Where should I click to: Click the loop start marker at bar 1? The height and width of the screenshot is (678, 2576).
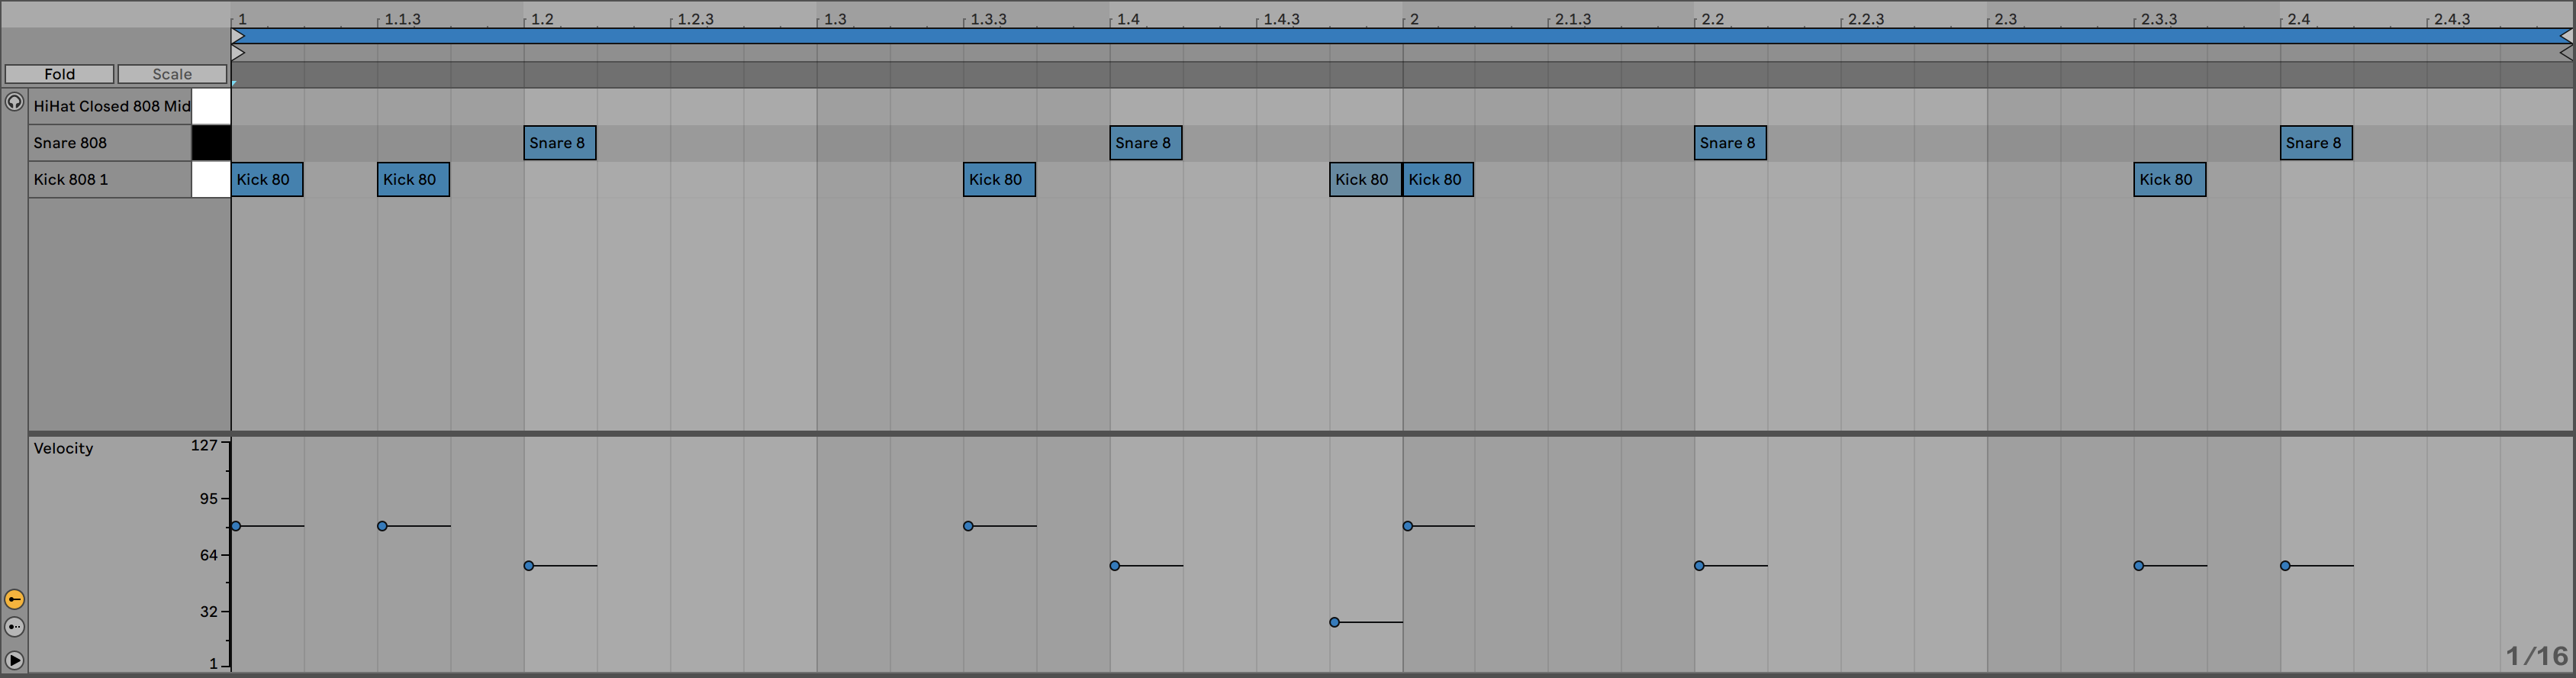(x=238, y=36)
